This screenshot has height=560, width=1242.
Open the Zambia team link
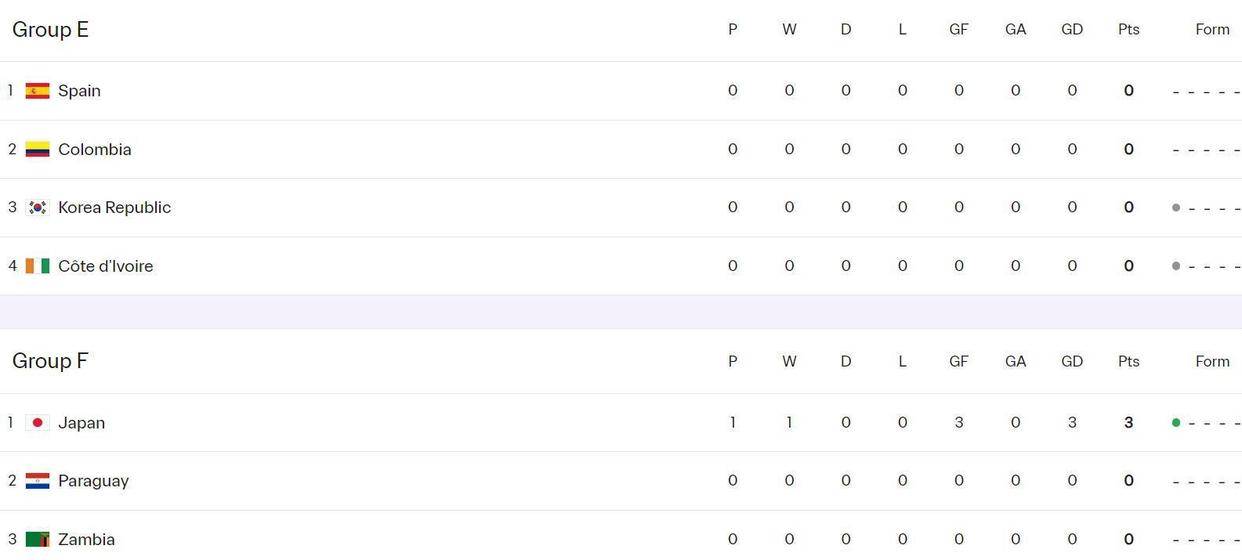point(86,539)
